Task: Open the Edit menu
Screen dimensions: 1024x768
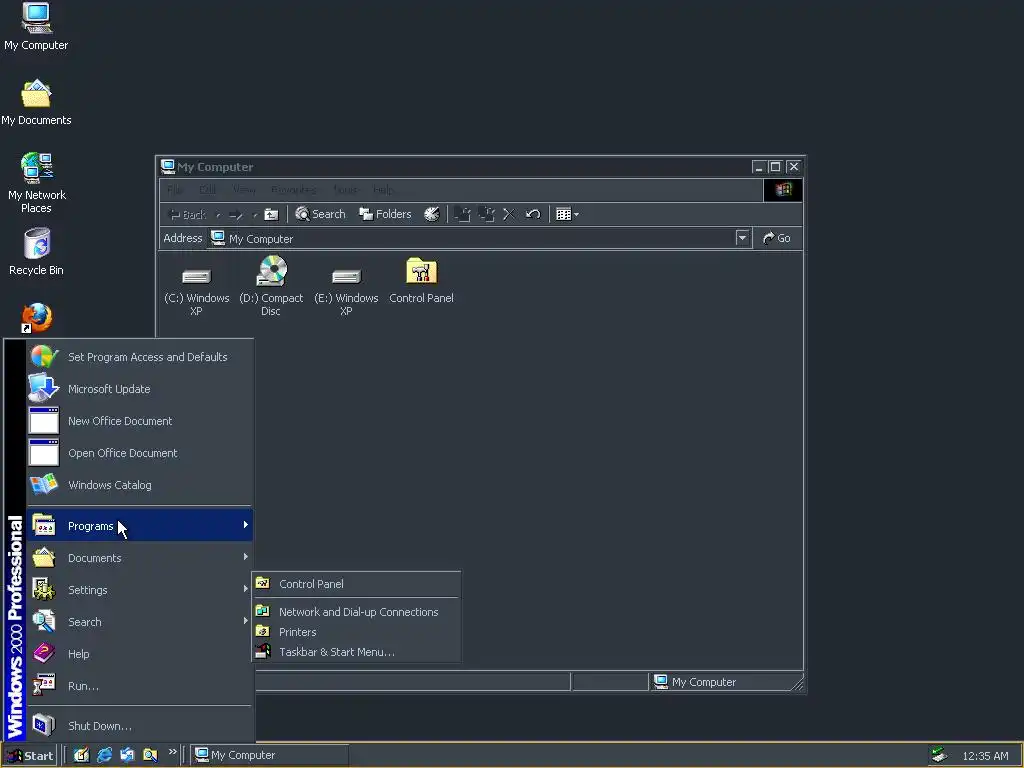Action: coord(207,190)
